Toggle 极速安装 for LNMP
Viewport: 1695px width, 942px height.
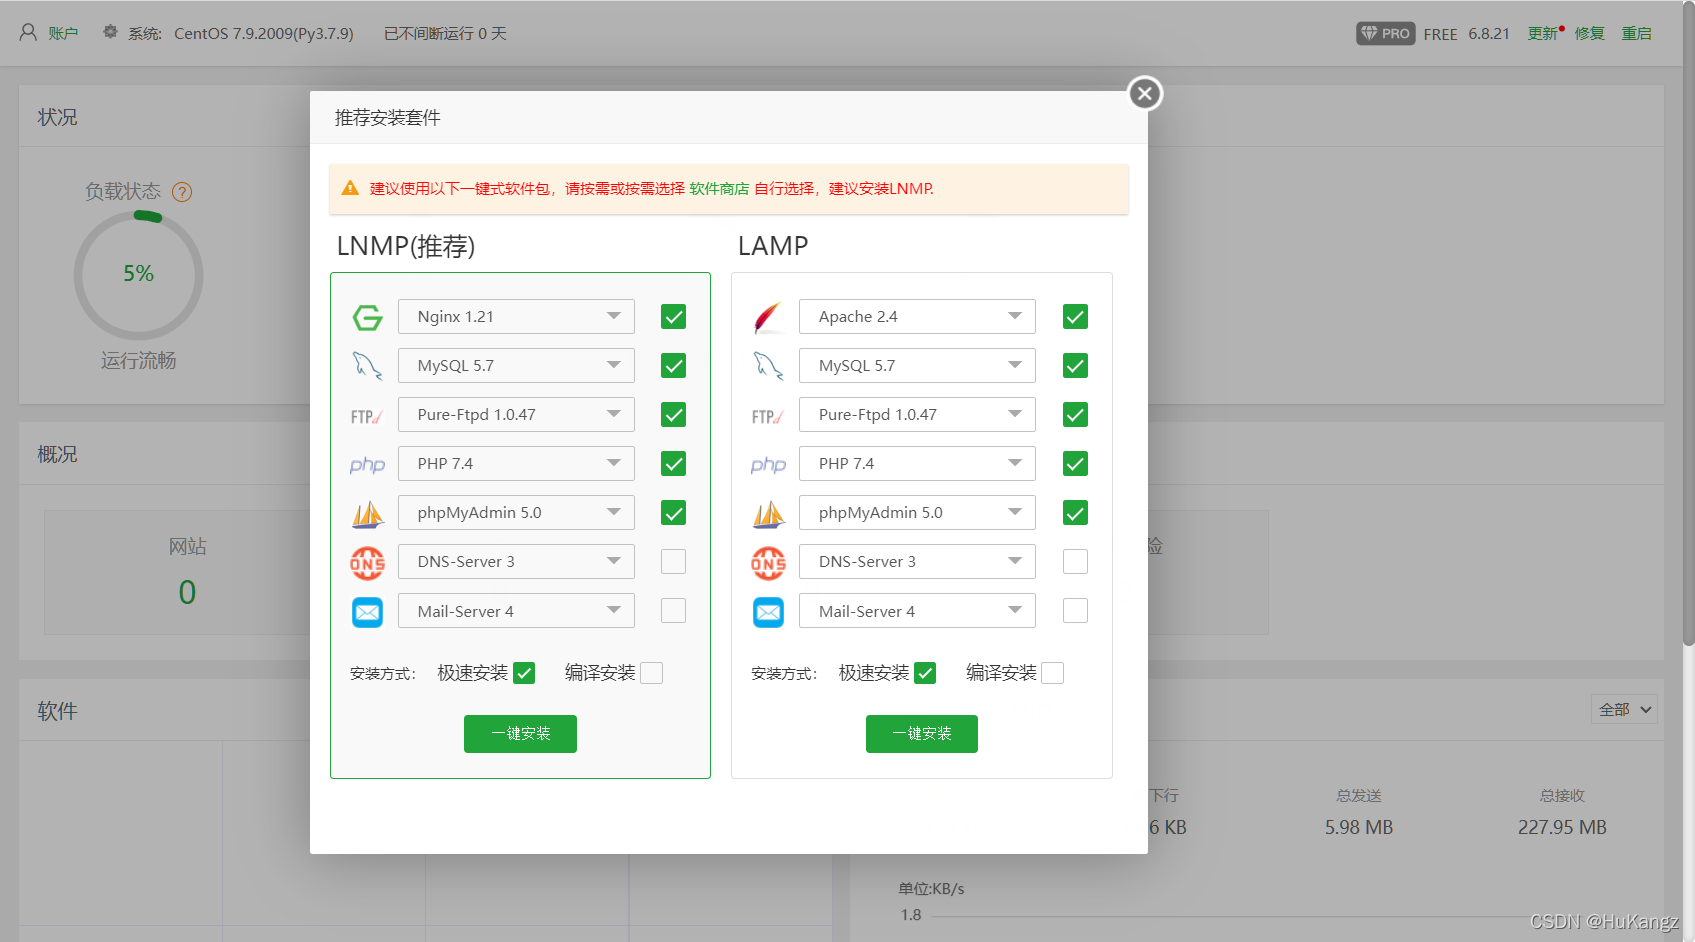pos(524,673)
